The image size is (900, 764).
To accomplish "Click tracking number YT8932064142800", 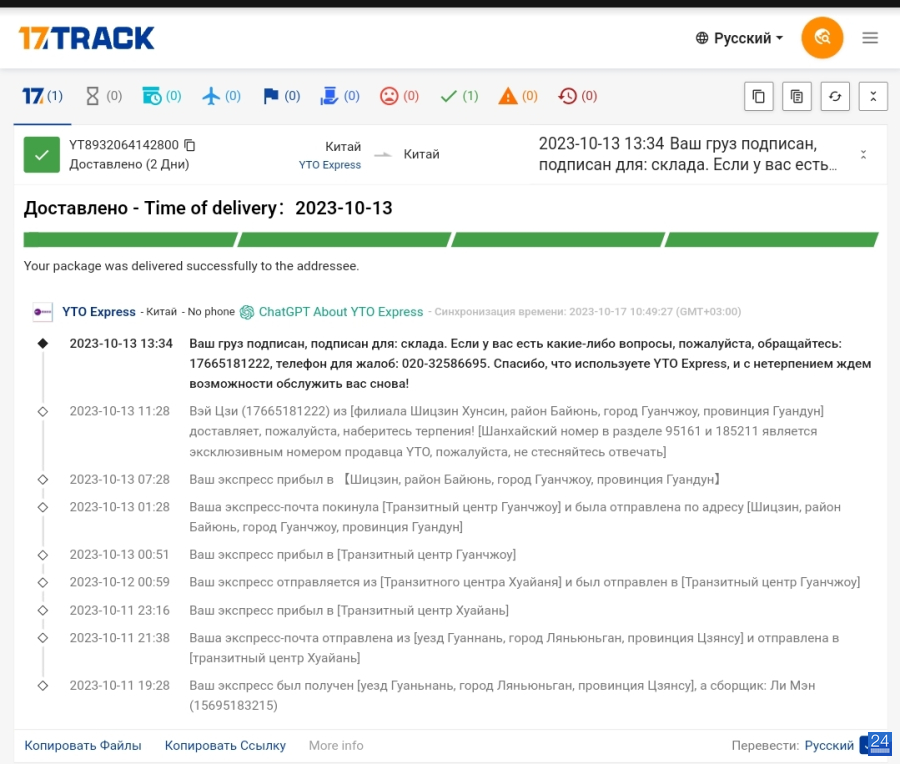I will (124, 145).
